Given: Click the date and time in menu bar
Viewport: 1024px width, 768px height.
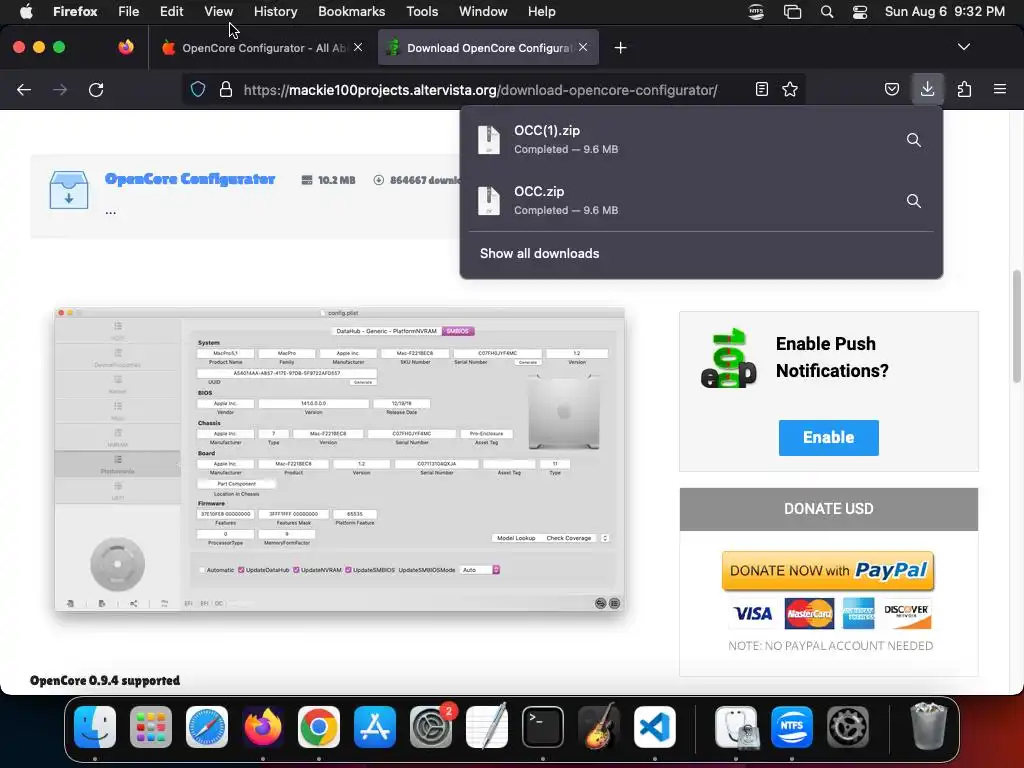Looking at the screenshot, I should click(x=944, y=12).
